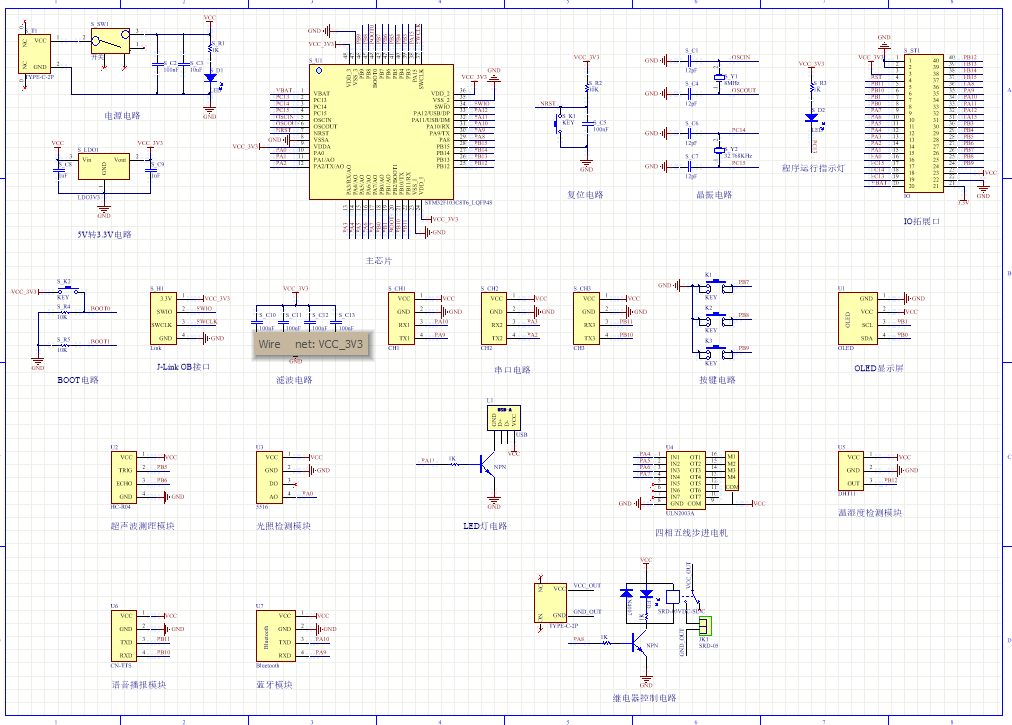Click the K3 push button wired to PB9
This screenshot has width=1012, height=725.
(716, 353)
